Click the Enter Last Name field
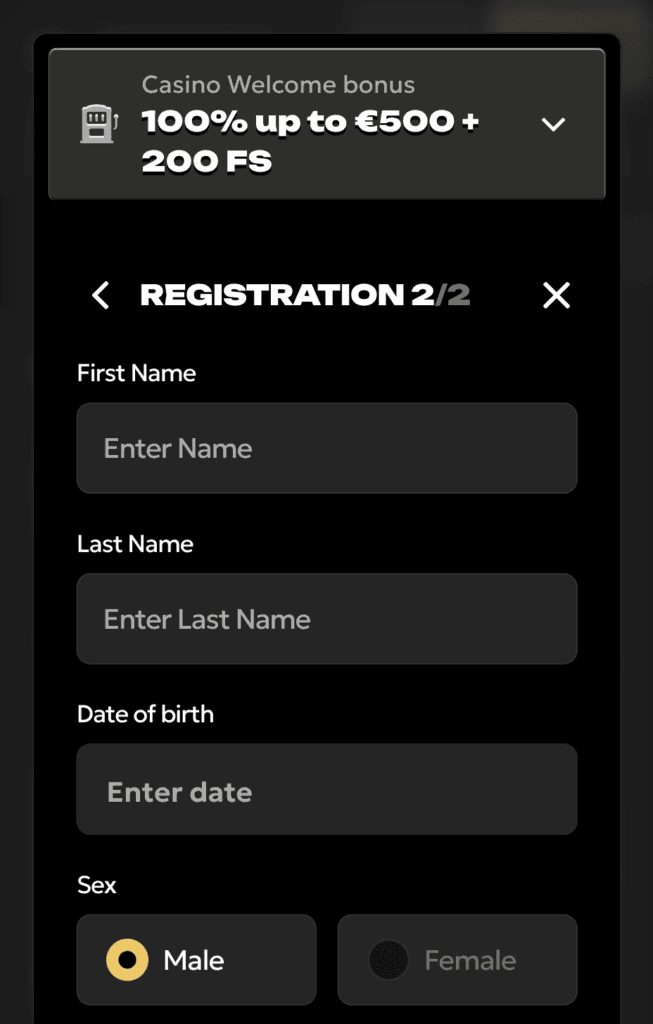This screenshot has width=653, height=1024. (x=326, y=618)
